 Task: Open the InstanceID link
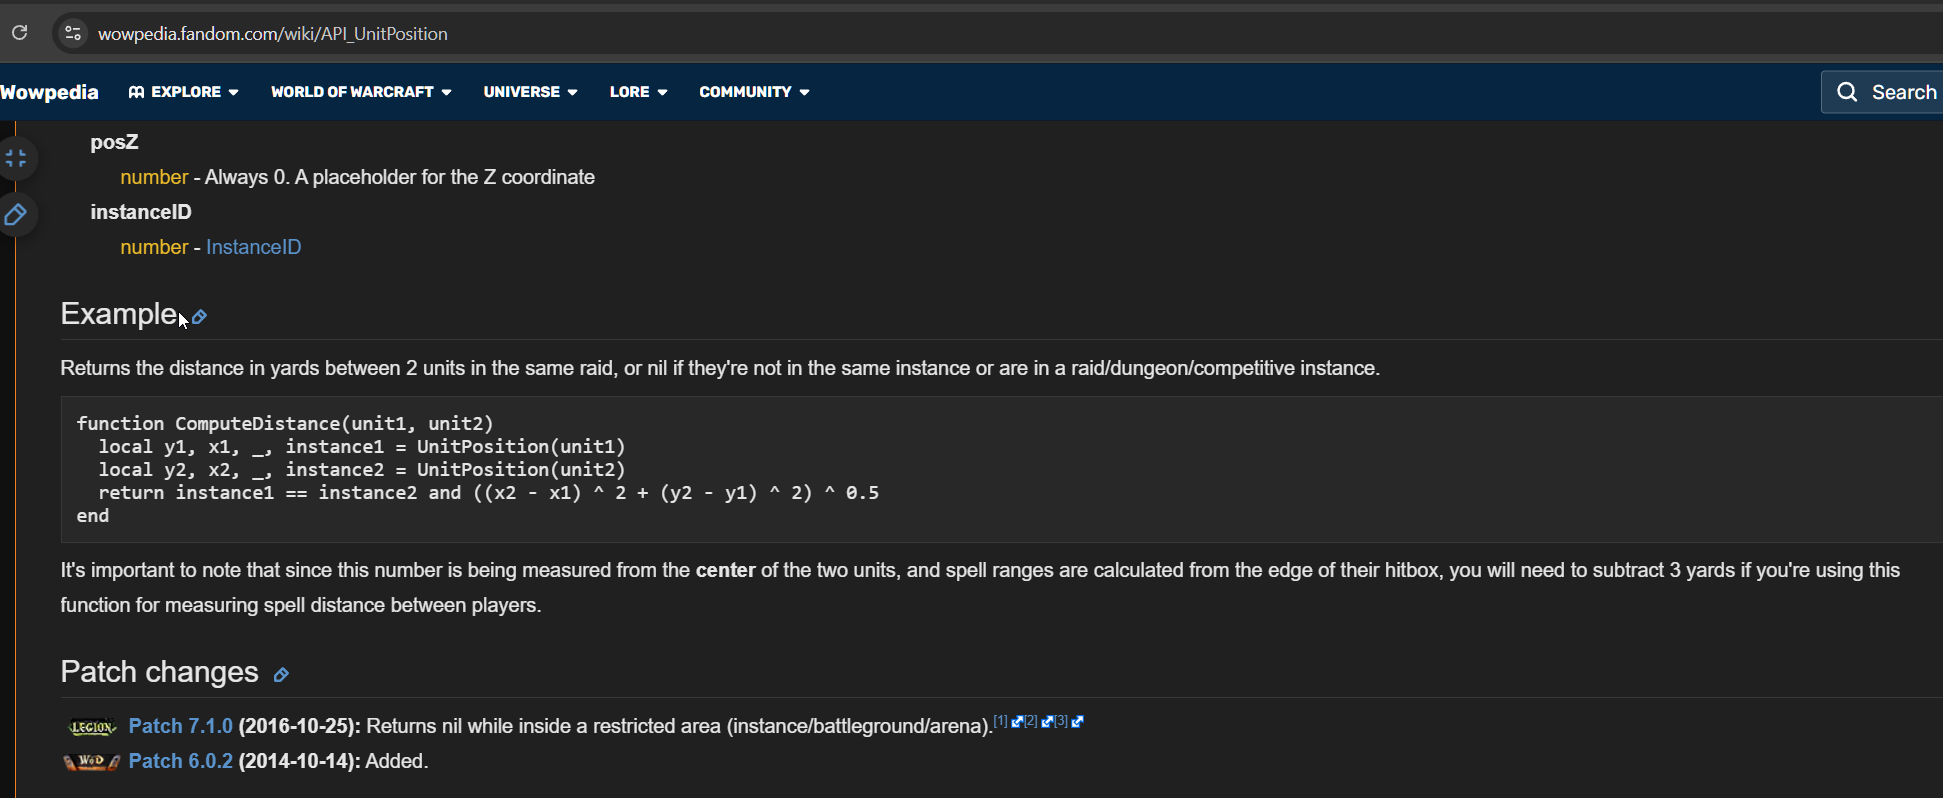(x=253, y=247)
